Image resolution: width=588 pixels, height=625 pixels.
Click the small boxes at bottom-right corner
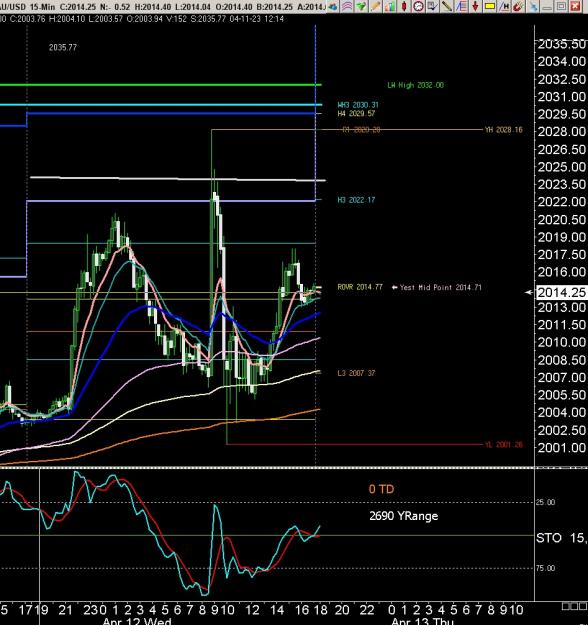[x=574, y=606]
